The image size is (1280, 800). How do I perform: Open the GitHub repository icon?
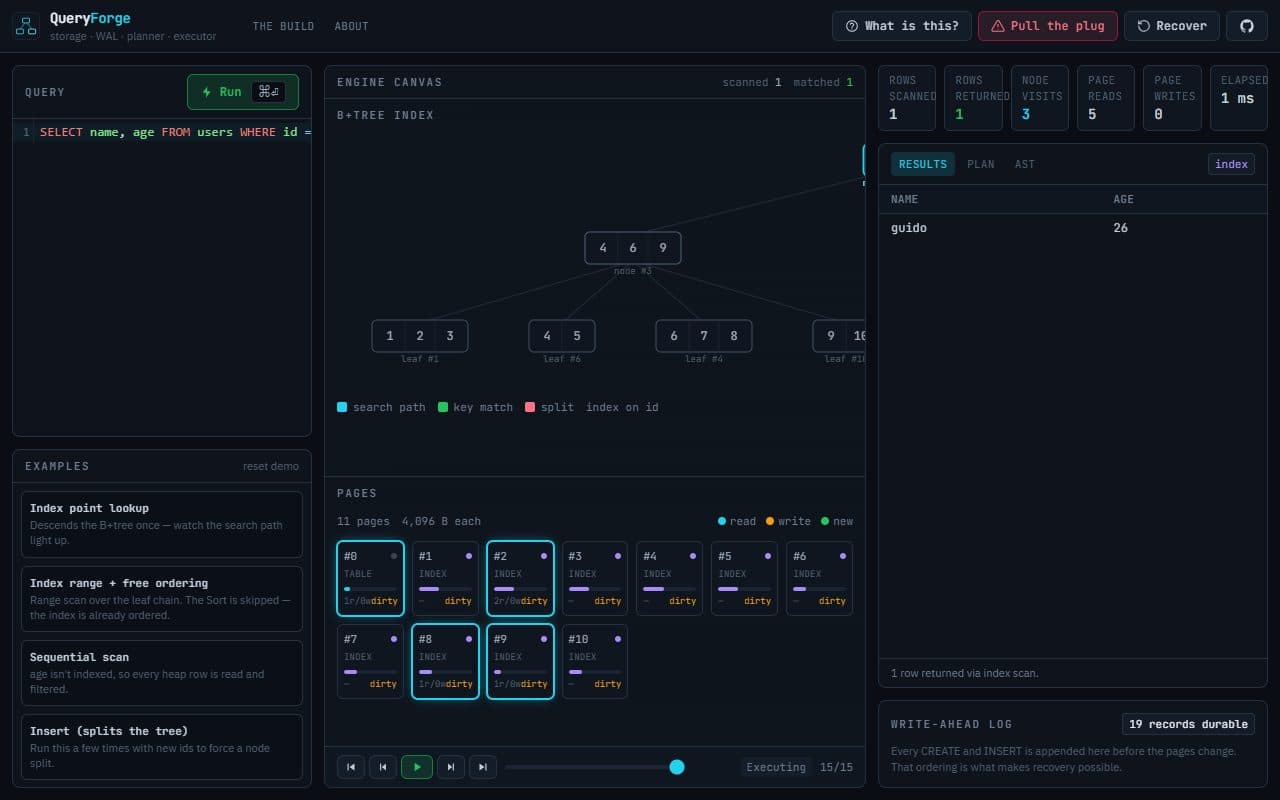1247,26
